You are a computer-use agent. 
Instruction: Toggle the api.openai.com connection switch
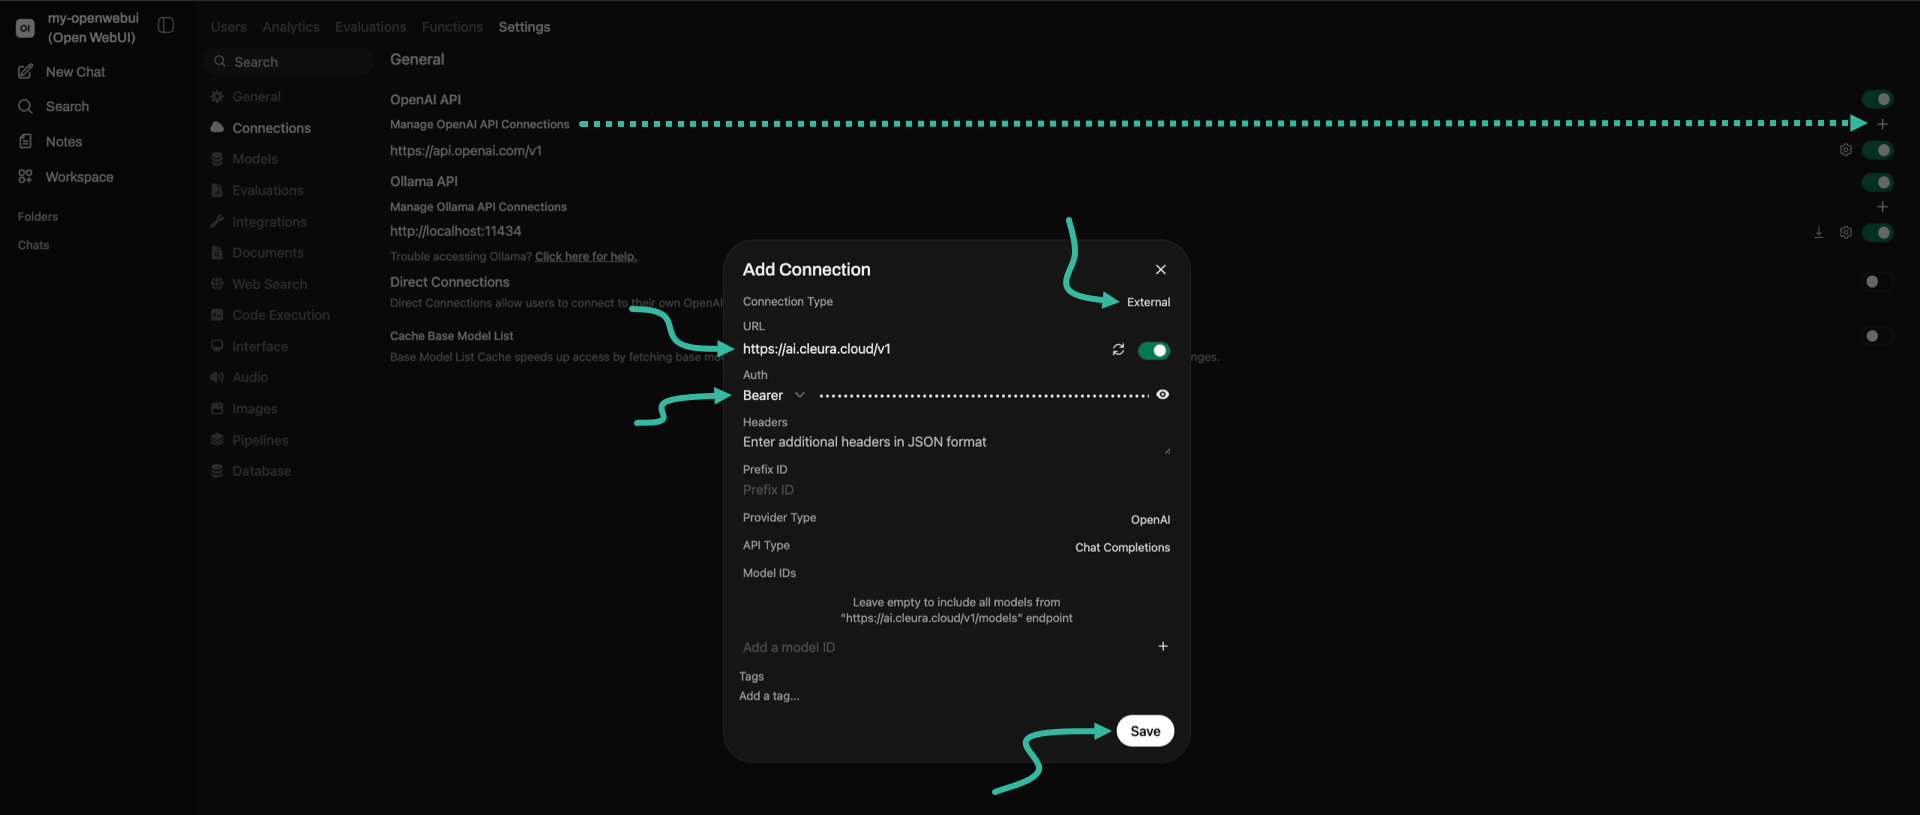pyautogui.click(x=1877, y=150)
